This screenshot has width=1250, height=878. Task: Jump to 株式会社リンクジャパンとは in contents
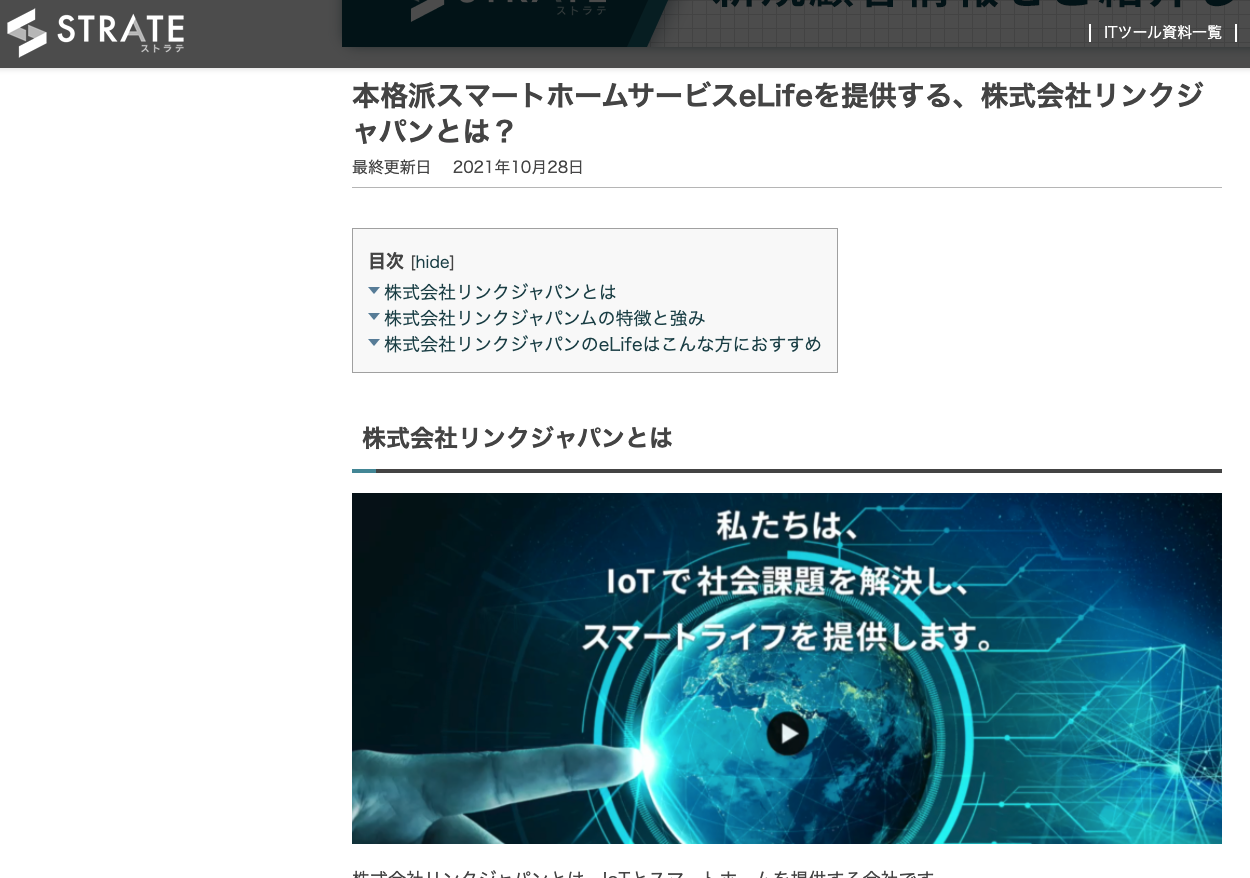tap(500, 292)
